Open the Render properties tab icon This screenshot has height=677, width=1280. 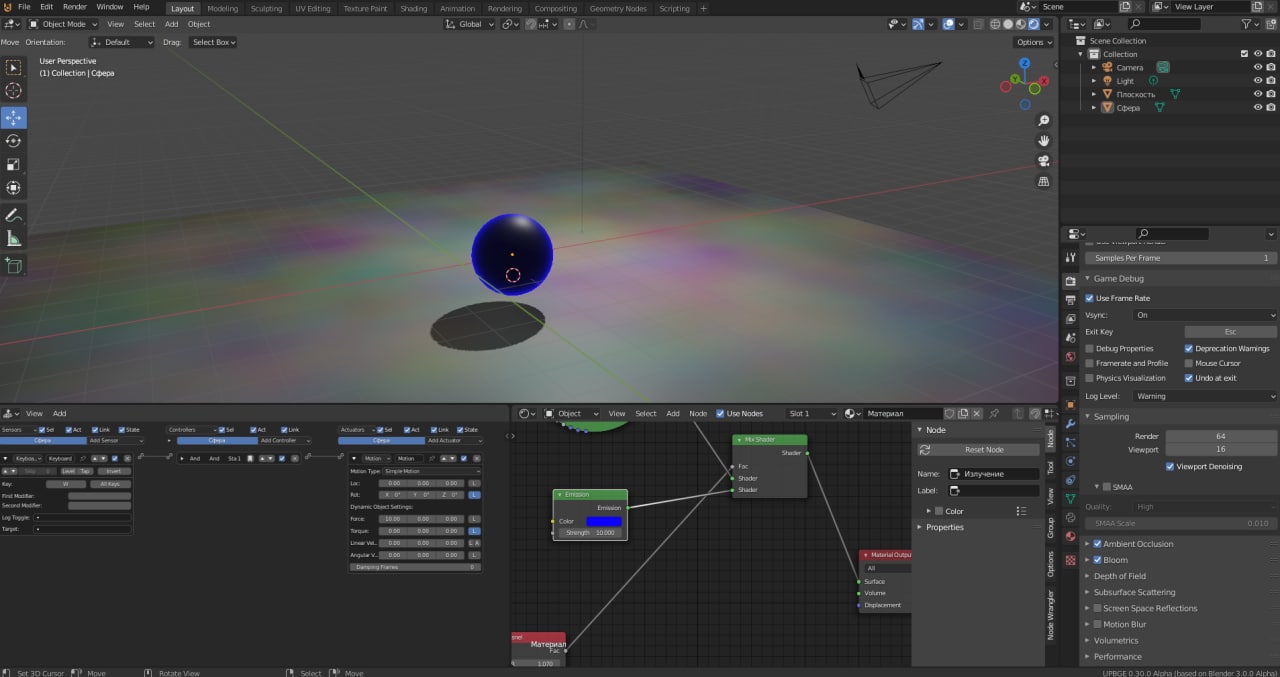pos(1070,282)
